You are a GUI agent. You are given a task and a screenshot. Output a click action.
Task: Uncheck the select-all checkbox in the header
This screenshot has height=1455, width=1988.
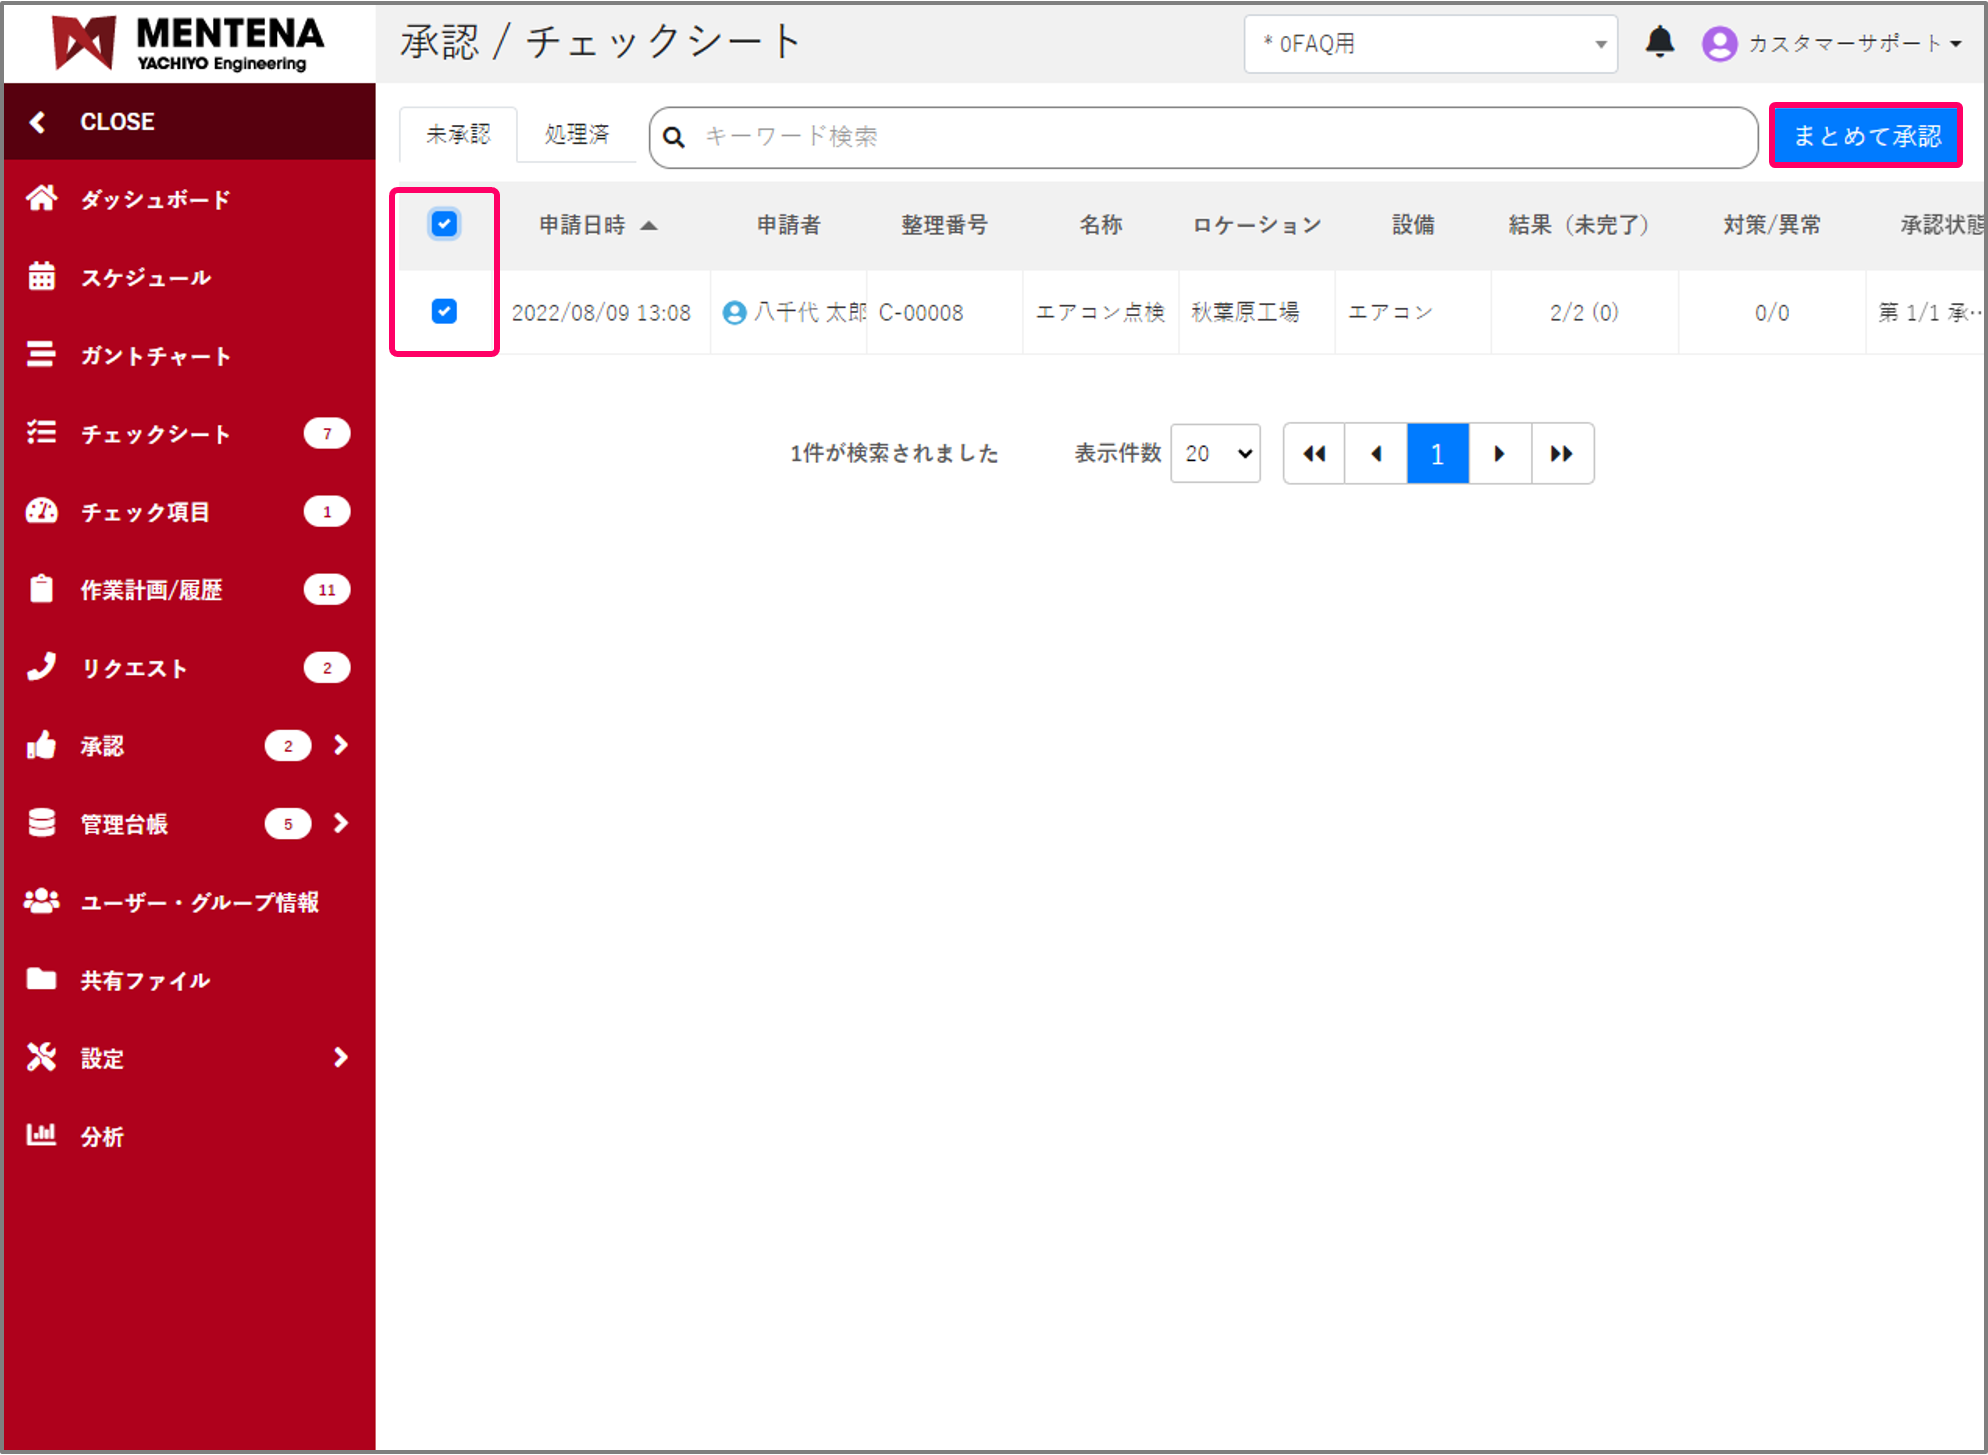pyautogui.click(x=443, y=224)
